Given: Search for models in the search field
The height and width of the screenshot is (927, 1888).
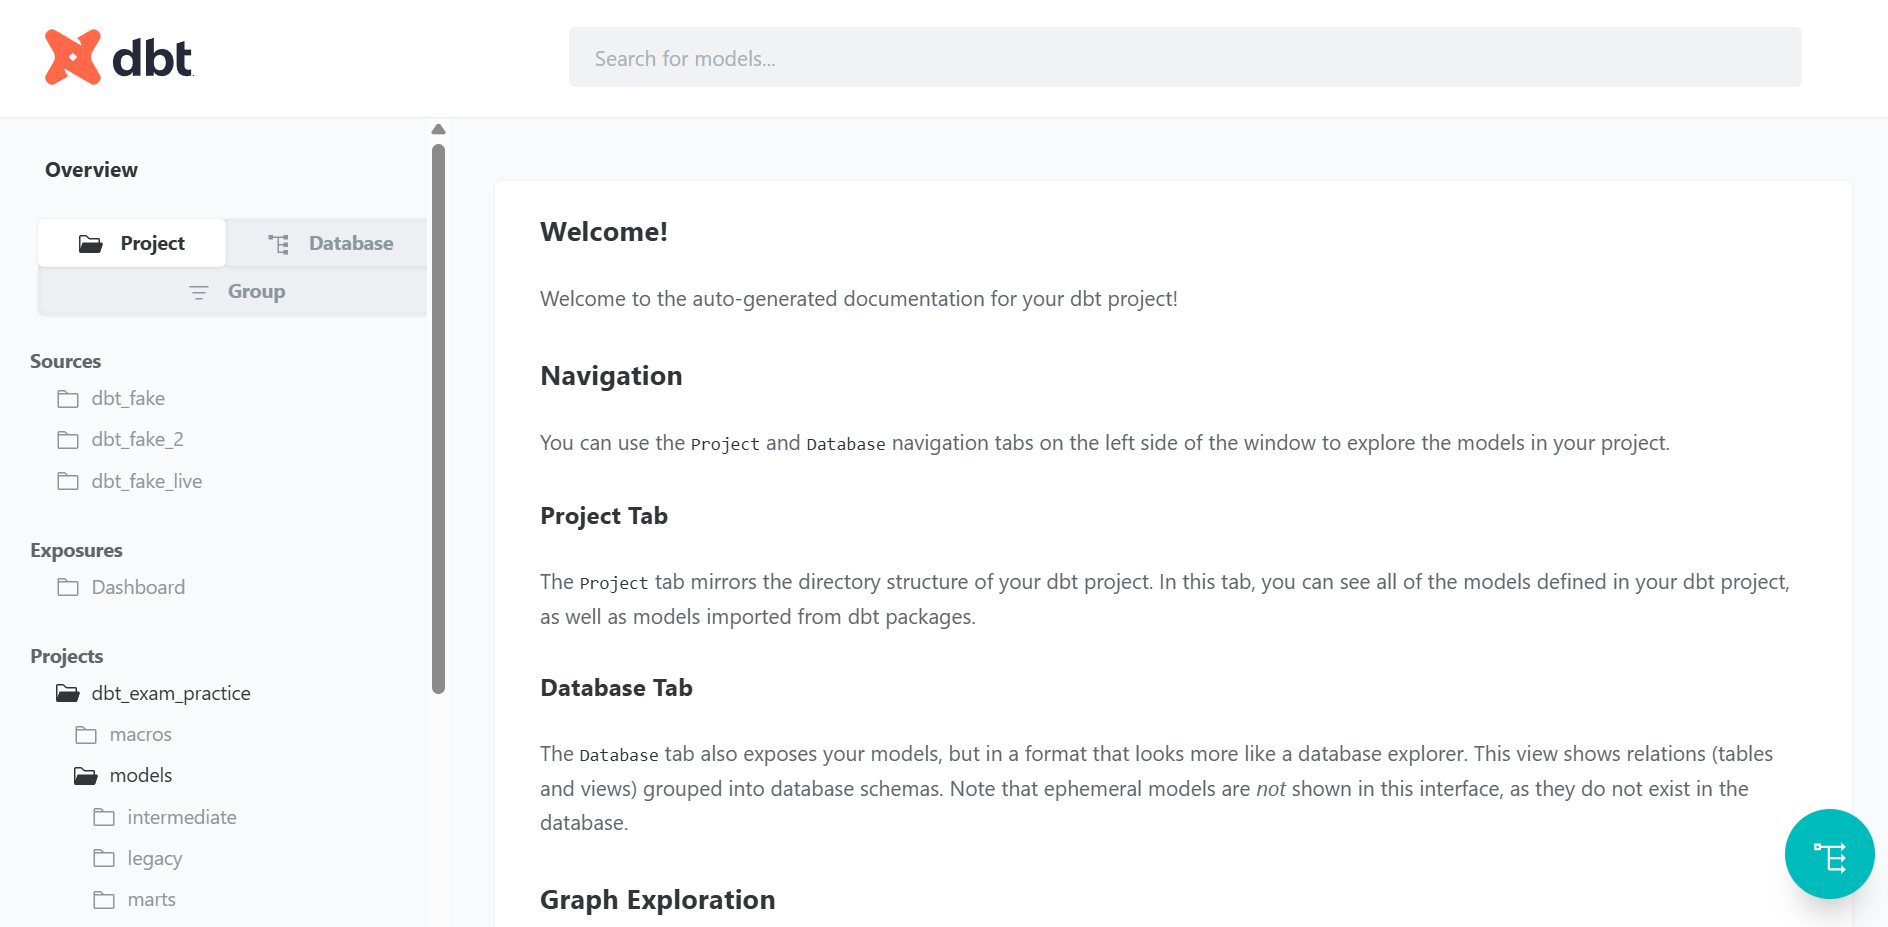Looking at the screenshot, I should (x=1185, y=57).
